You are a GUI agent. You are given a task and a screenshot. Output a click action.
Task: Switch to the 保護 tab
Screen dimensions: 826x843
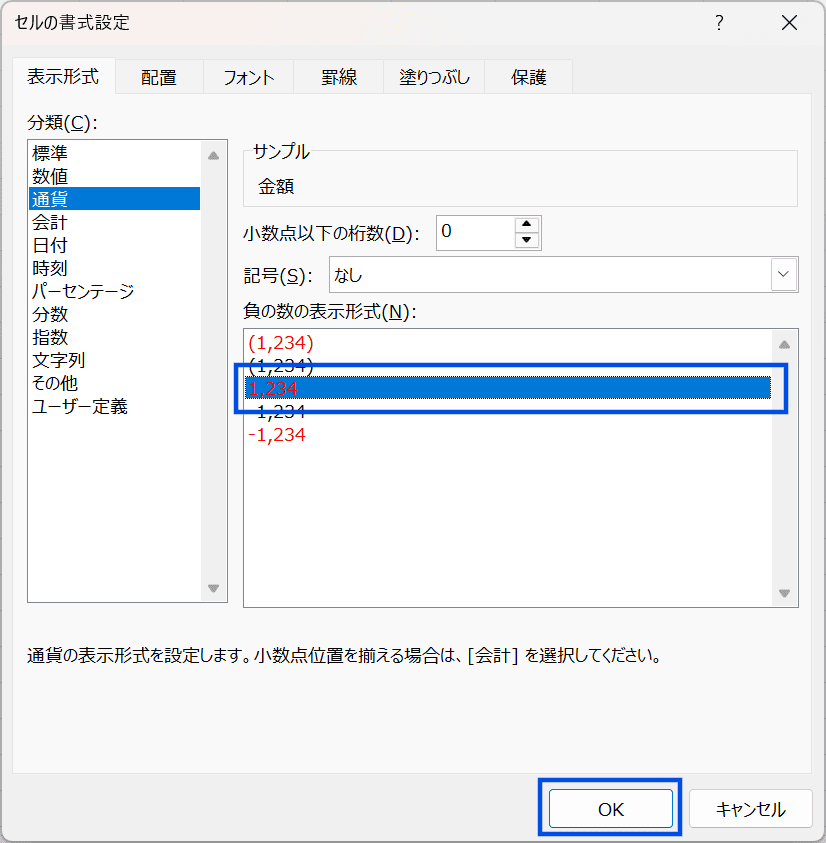pos(529,77)
